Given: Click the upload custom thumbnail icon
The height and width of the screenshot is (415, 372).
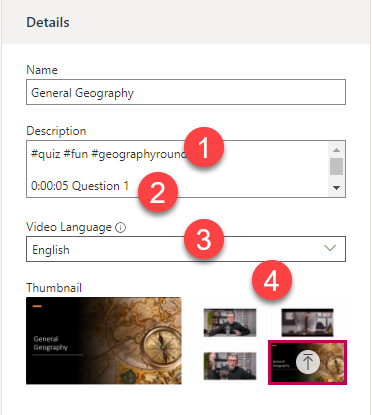Looking at the screenshot, I should (308, 362).
